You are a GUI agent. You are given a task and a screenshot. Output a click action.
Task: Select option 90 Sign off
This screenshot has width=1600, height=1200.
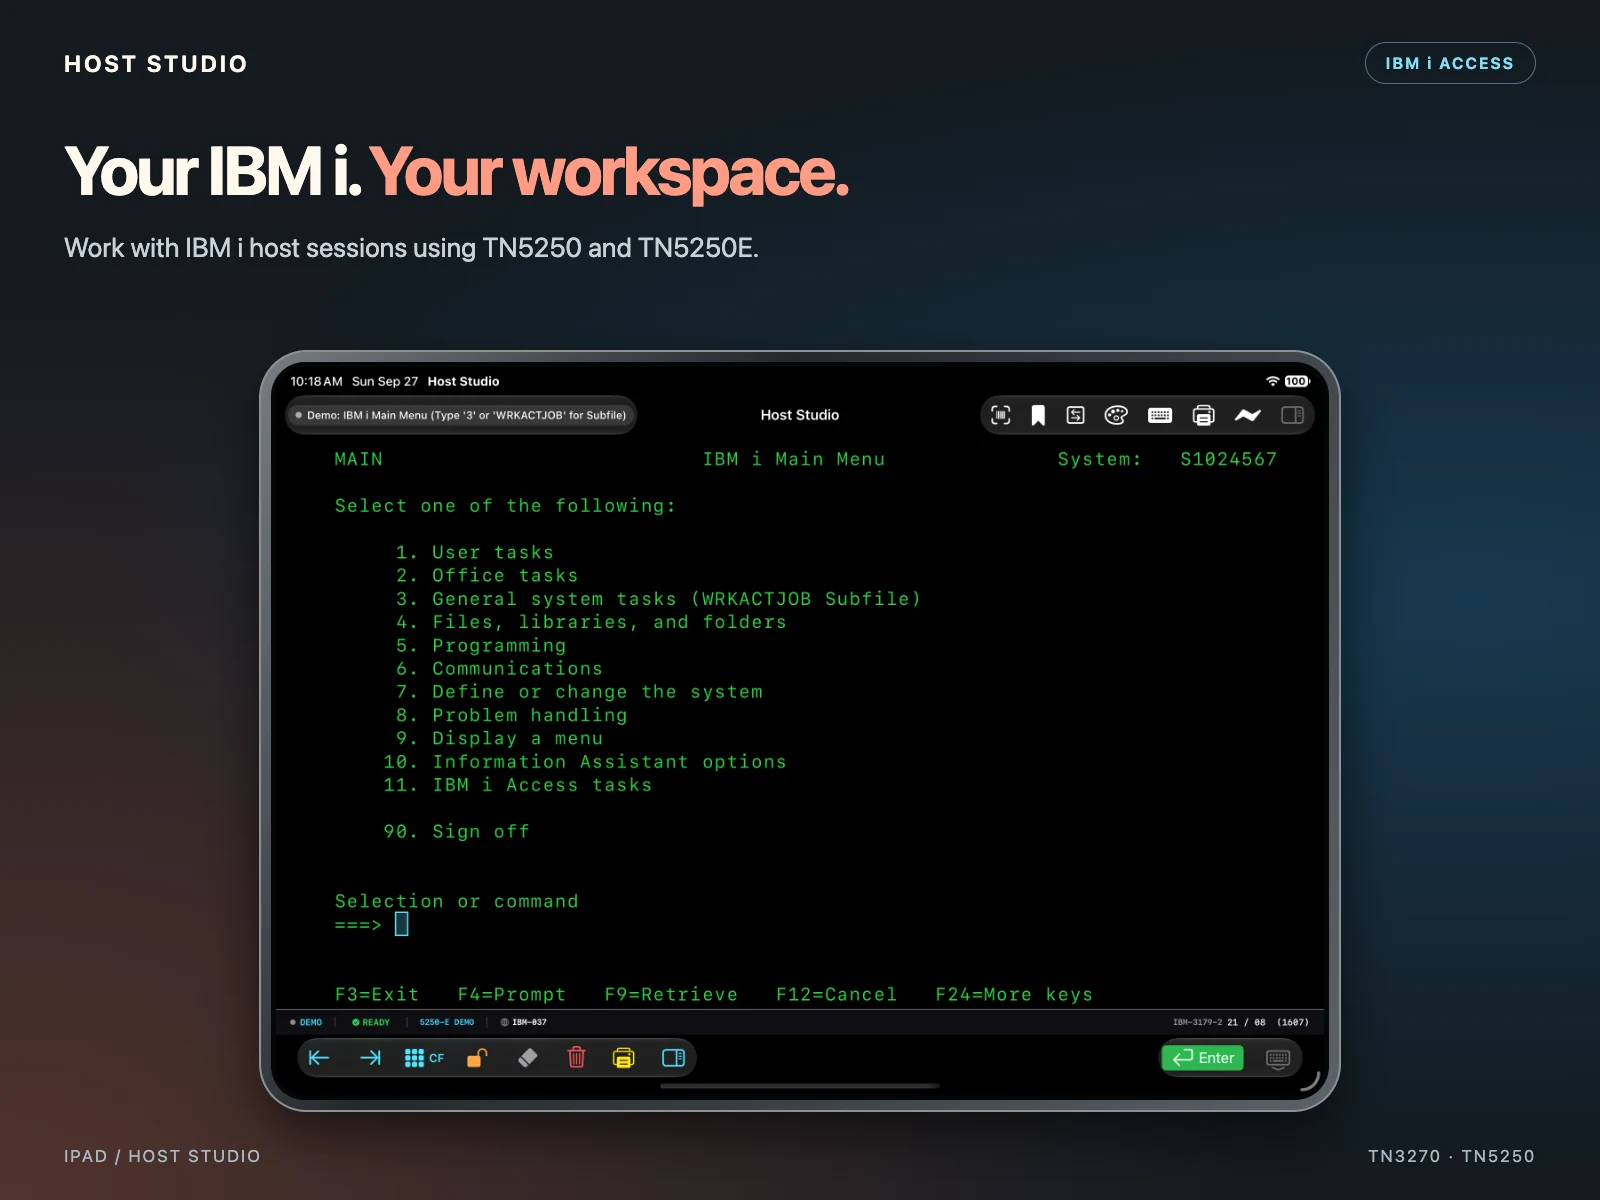click(x=456, y=832)
